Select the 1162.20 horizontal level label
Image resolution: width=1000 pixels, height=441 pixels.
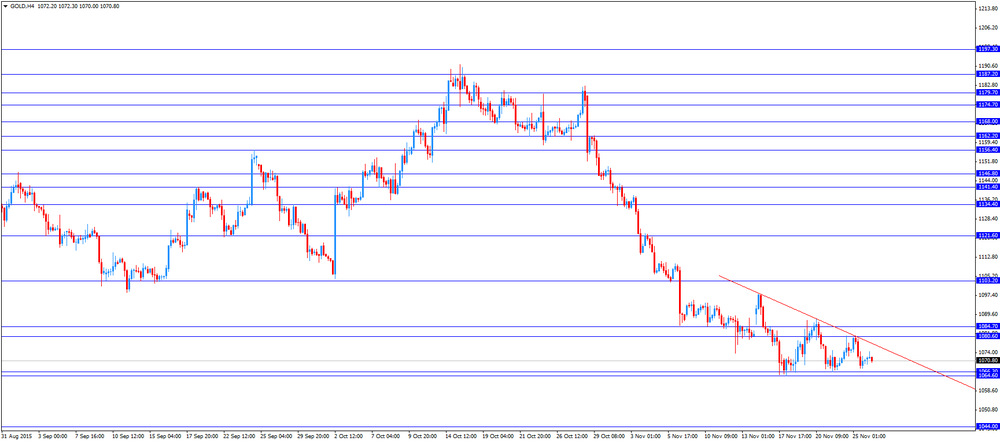(x=988, y=136)
